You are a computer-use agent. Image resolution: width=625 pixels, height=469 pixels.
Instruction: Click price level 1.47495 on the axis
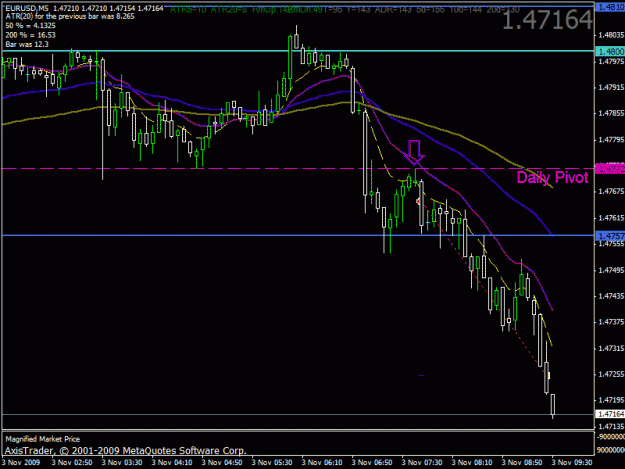coord(611,270)
